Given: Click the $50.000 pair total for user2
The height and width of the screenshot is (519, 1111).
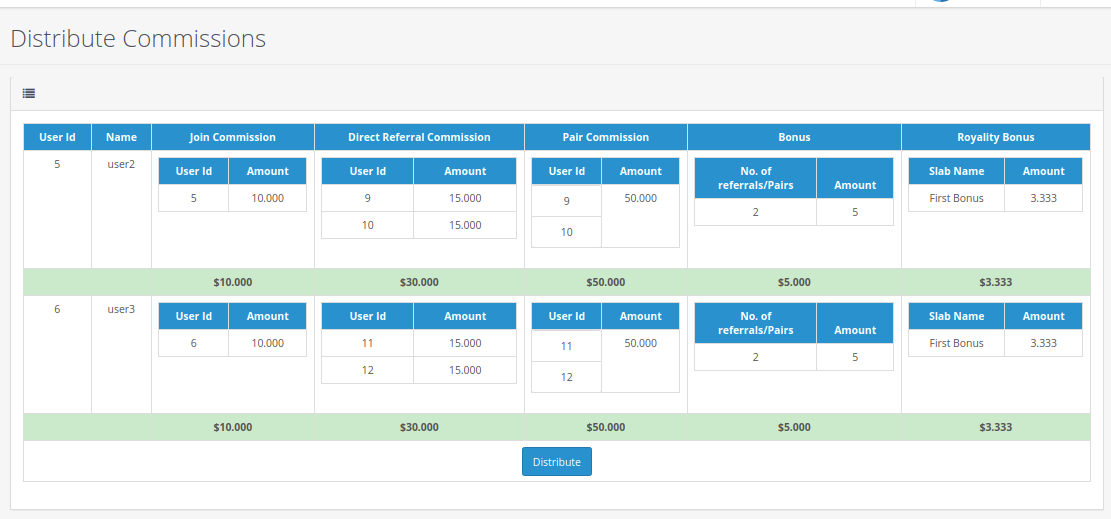Looking at the screenshot, I should [605, 282].
